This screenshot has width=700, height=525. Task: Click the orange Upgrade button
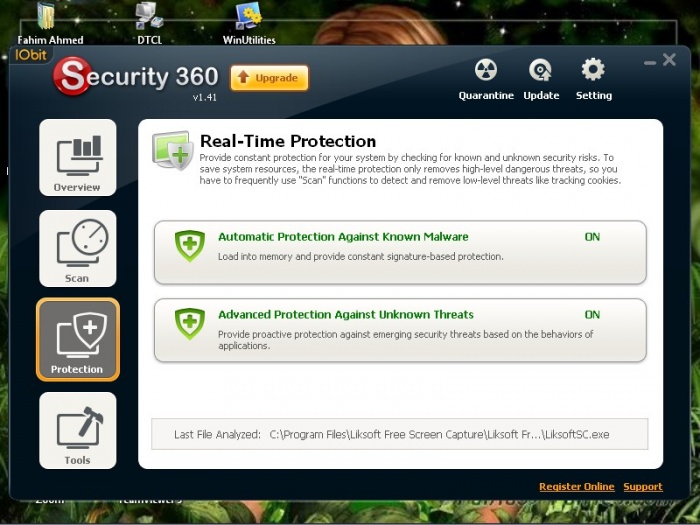tap(269, 78)
